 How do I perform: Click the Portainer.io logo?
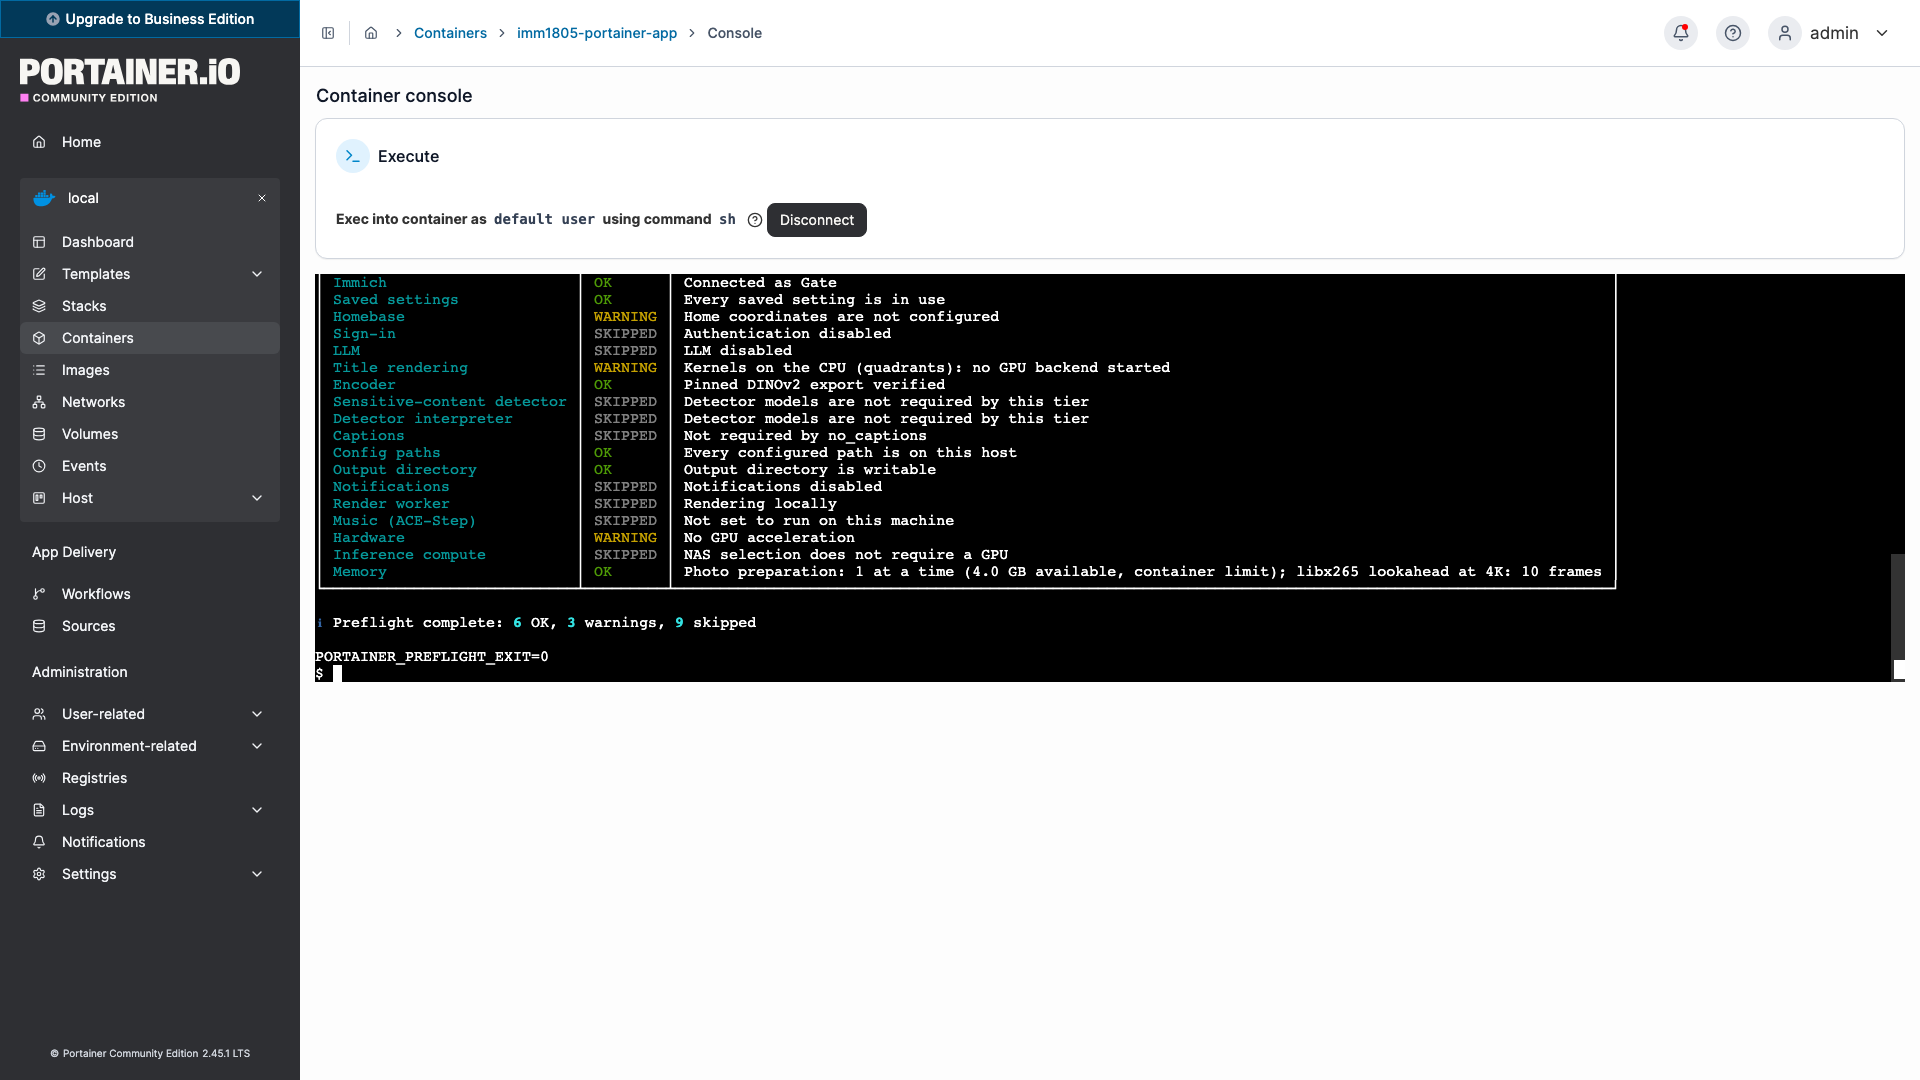(x=130, y=79)
